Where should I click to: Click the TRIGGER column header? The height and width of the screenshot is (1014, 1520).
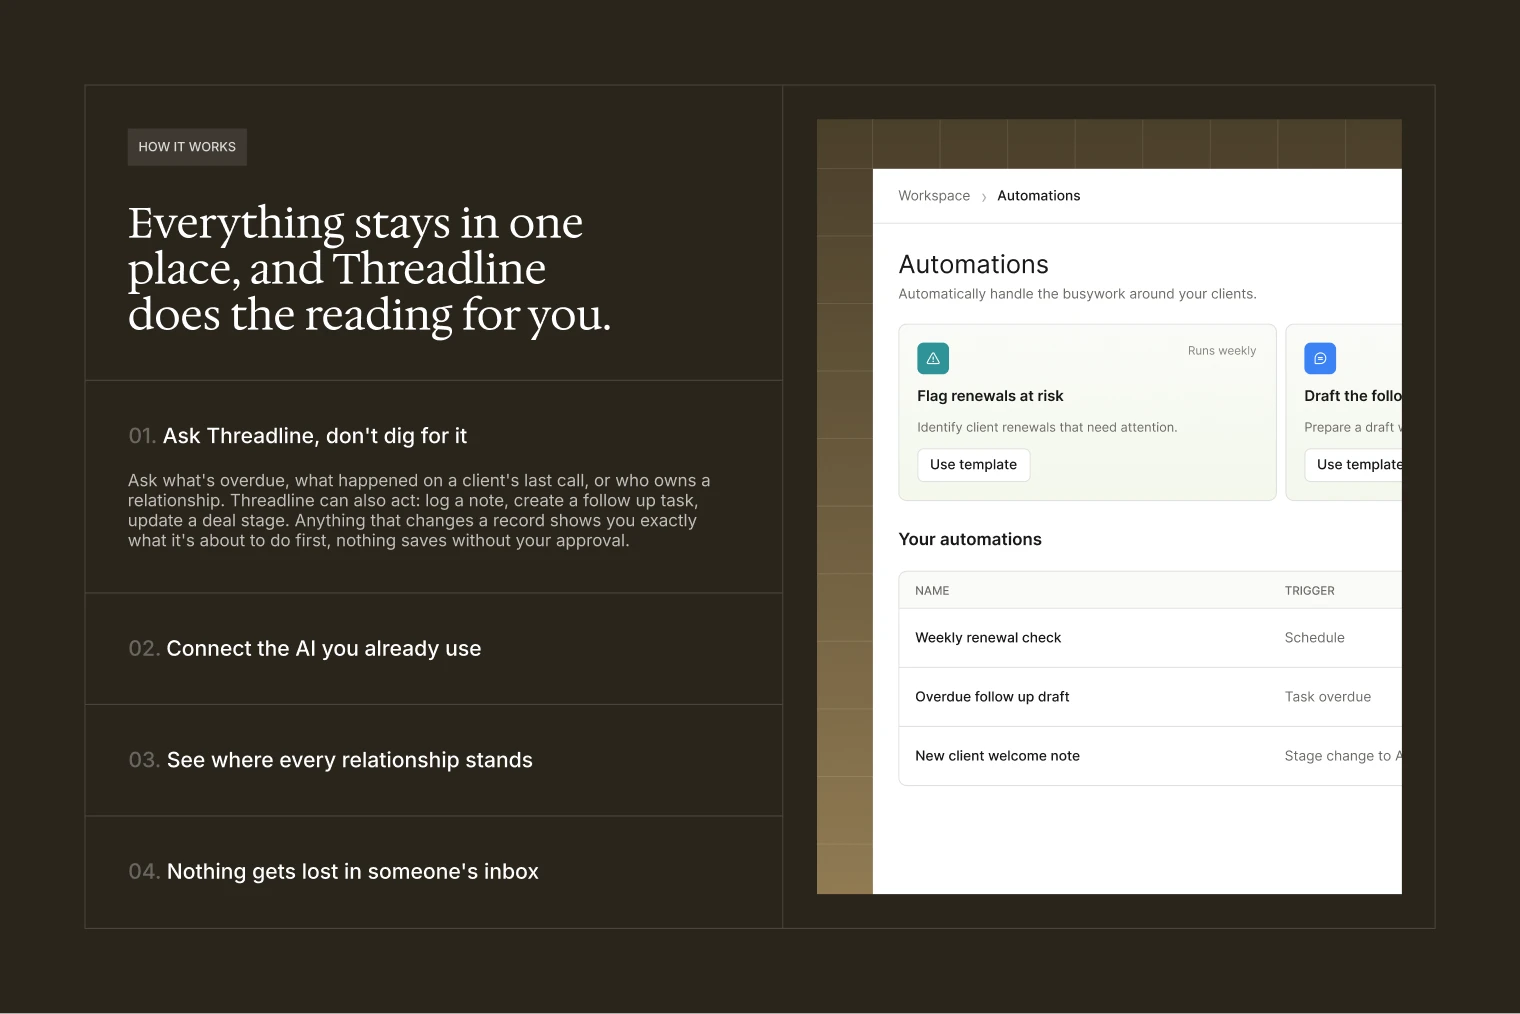click(1309, 591)
